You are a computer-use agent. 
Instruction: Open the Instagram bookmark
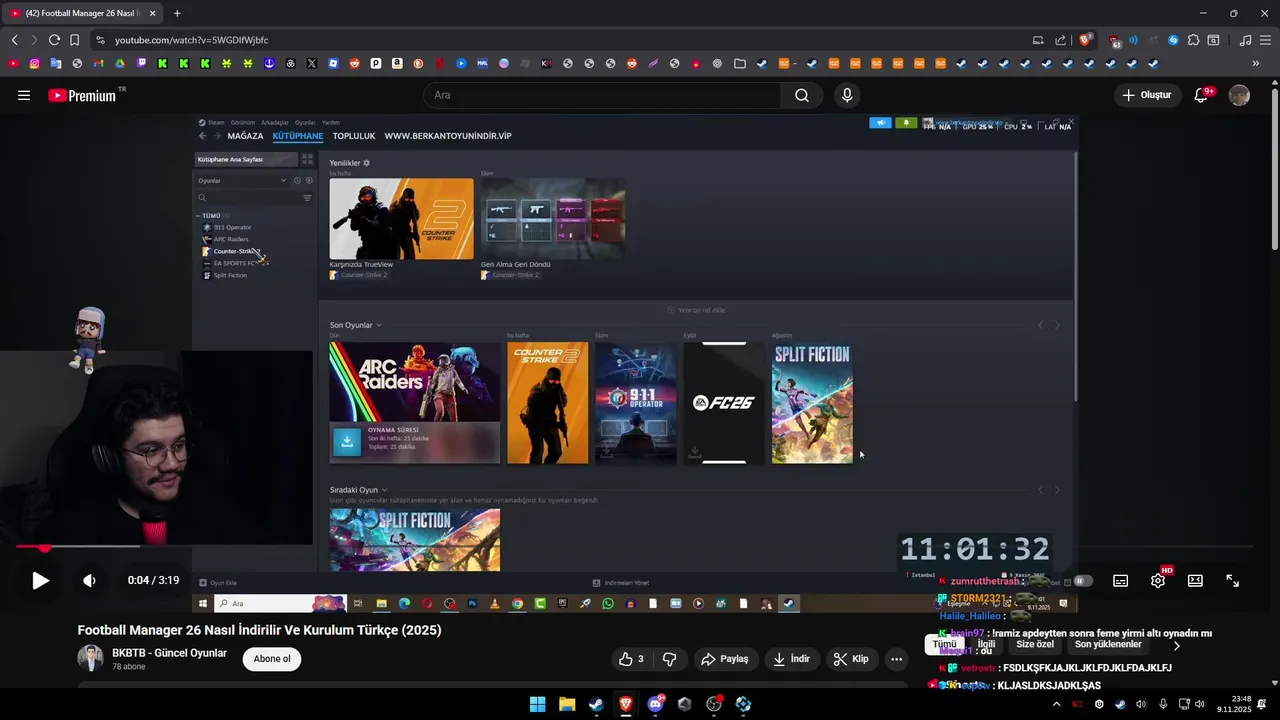[x=34, y=63]
